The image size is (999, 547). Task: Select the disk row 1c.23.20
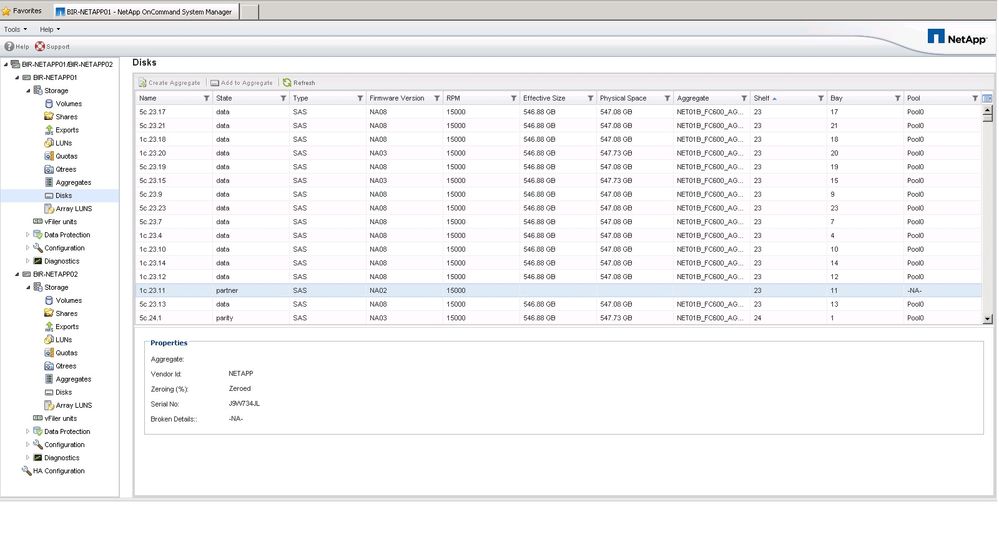point(557,153)
